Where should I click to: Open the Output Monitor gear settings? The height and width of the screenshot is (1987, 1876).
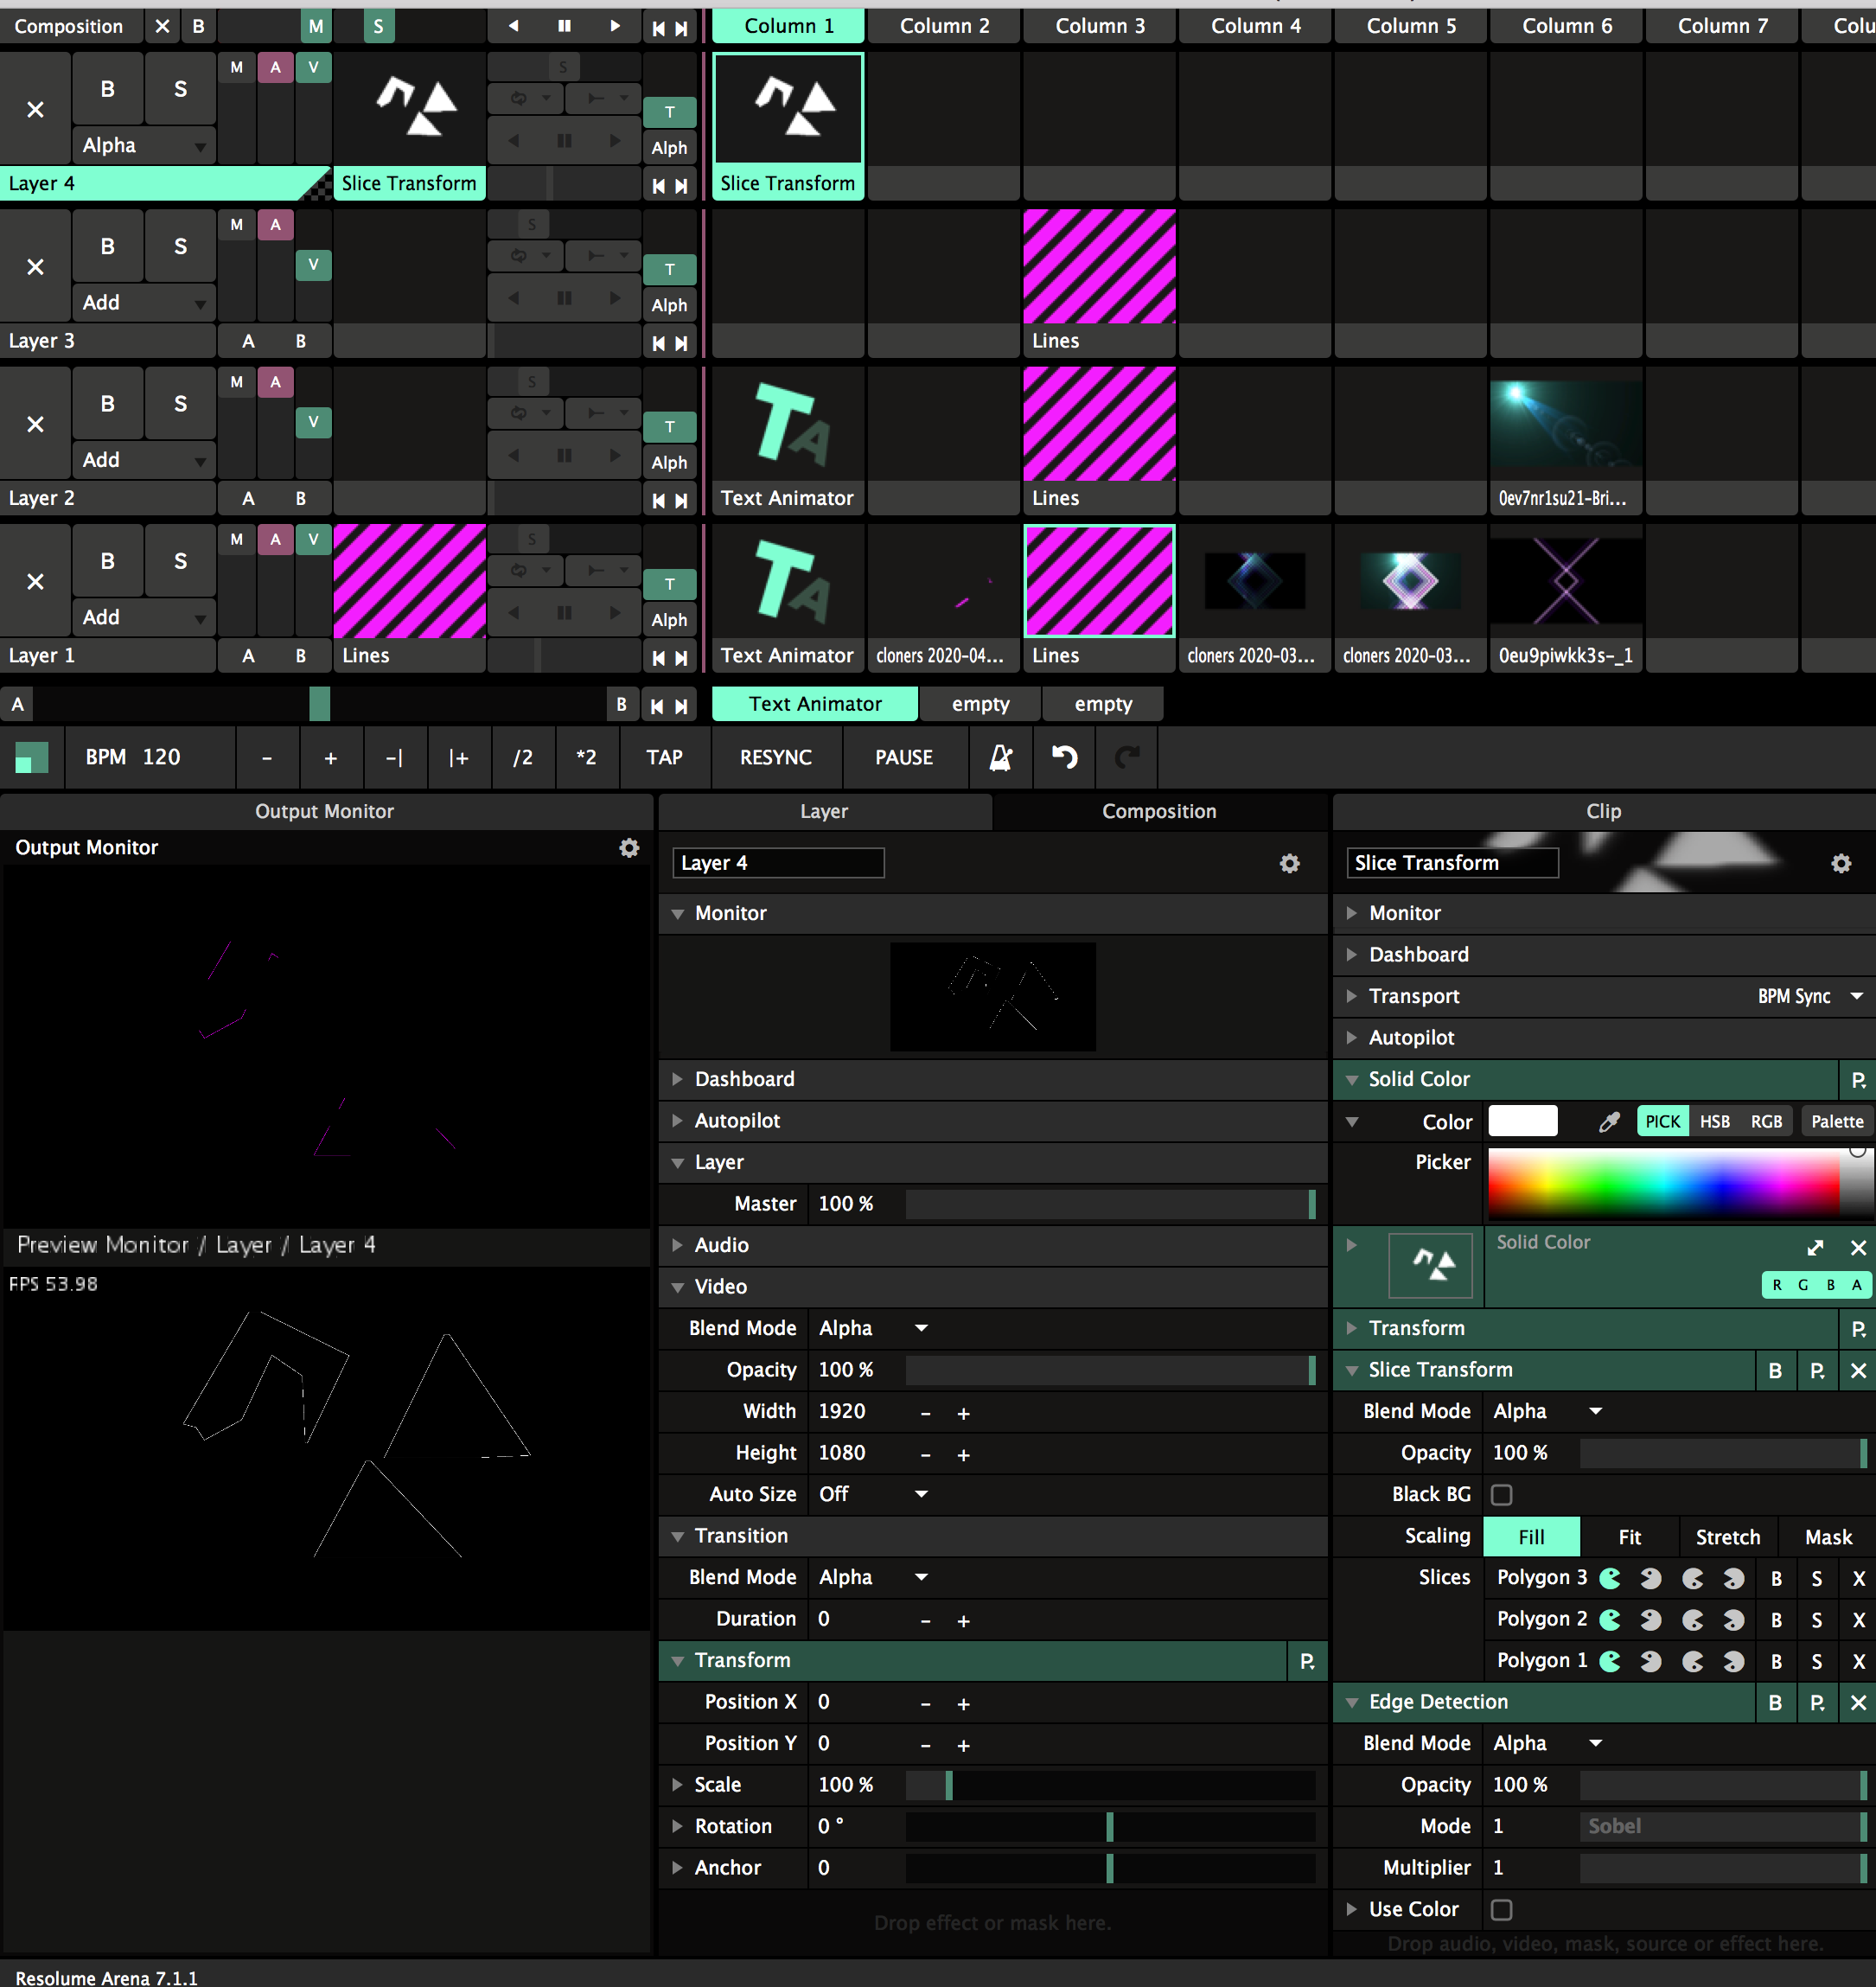[x=629, y=848]
